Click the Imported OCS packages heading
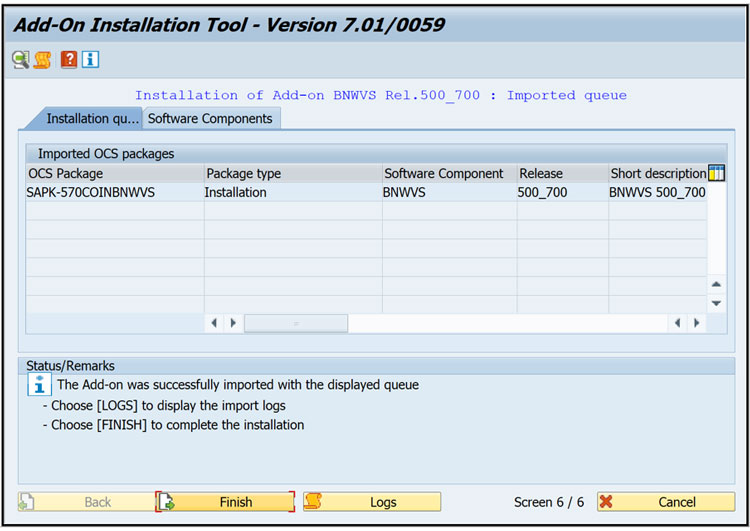Image resolution: width=750 pixels, height=531 pixels. point(106,154)
